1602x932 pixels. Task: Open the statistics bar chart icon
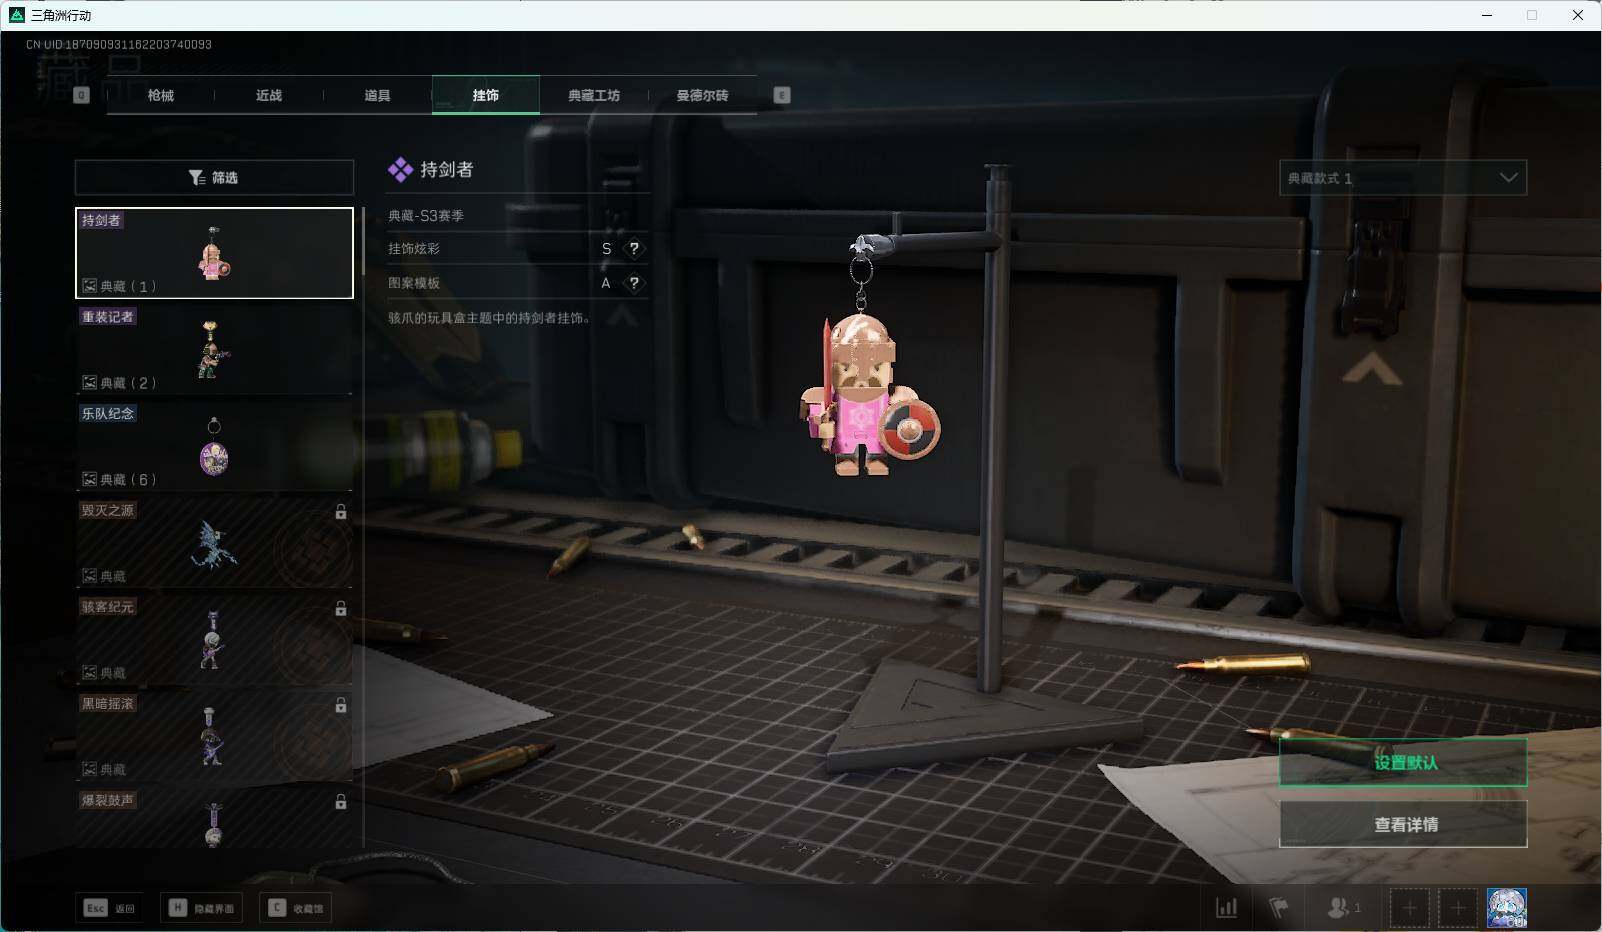[1226, 908]
